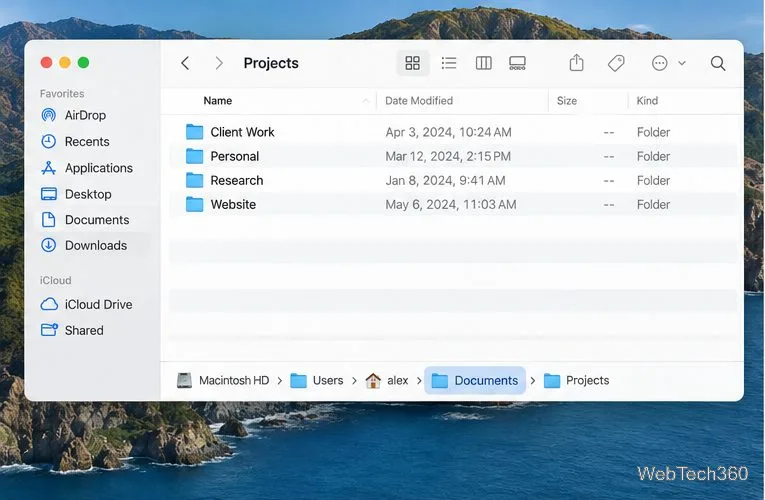Click the Applications icon in sidebar
The width and height of the screenshot is (765, 500).
tap(48, 168)
